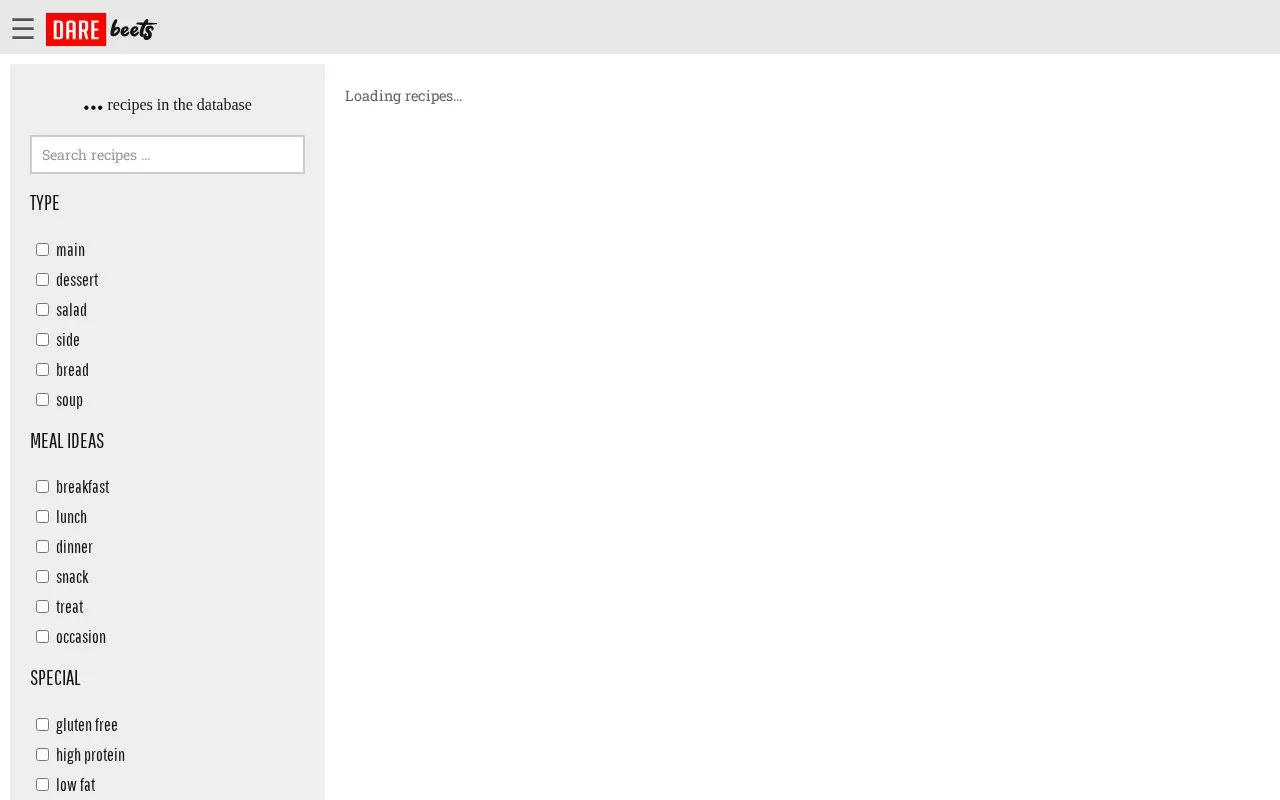Enable the dessert filter checkbox
The image size is (1280, 800).
click(x=42, y=279)
